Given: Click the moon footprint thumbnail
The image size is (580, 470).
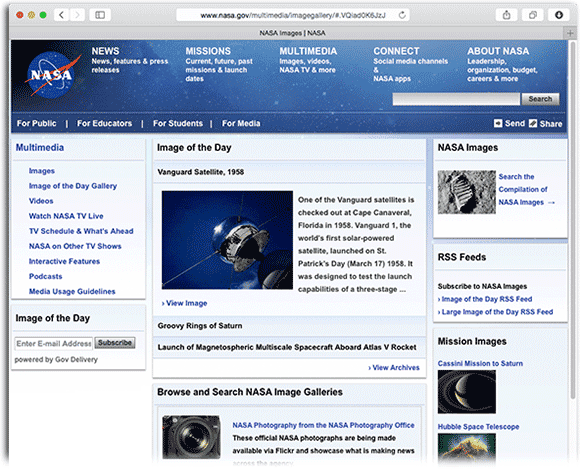Looking at the screenshot, I should click(467, 192).
